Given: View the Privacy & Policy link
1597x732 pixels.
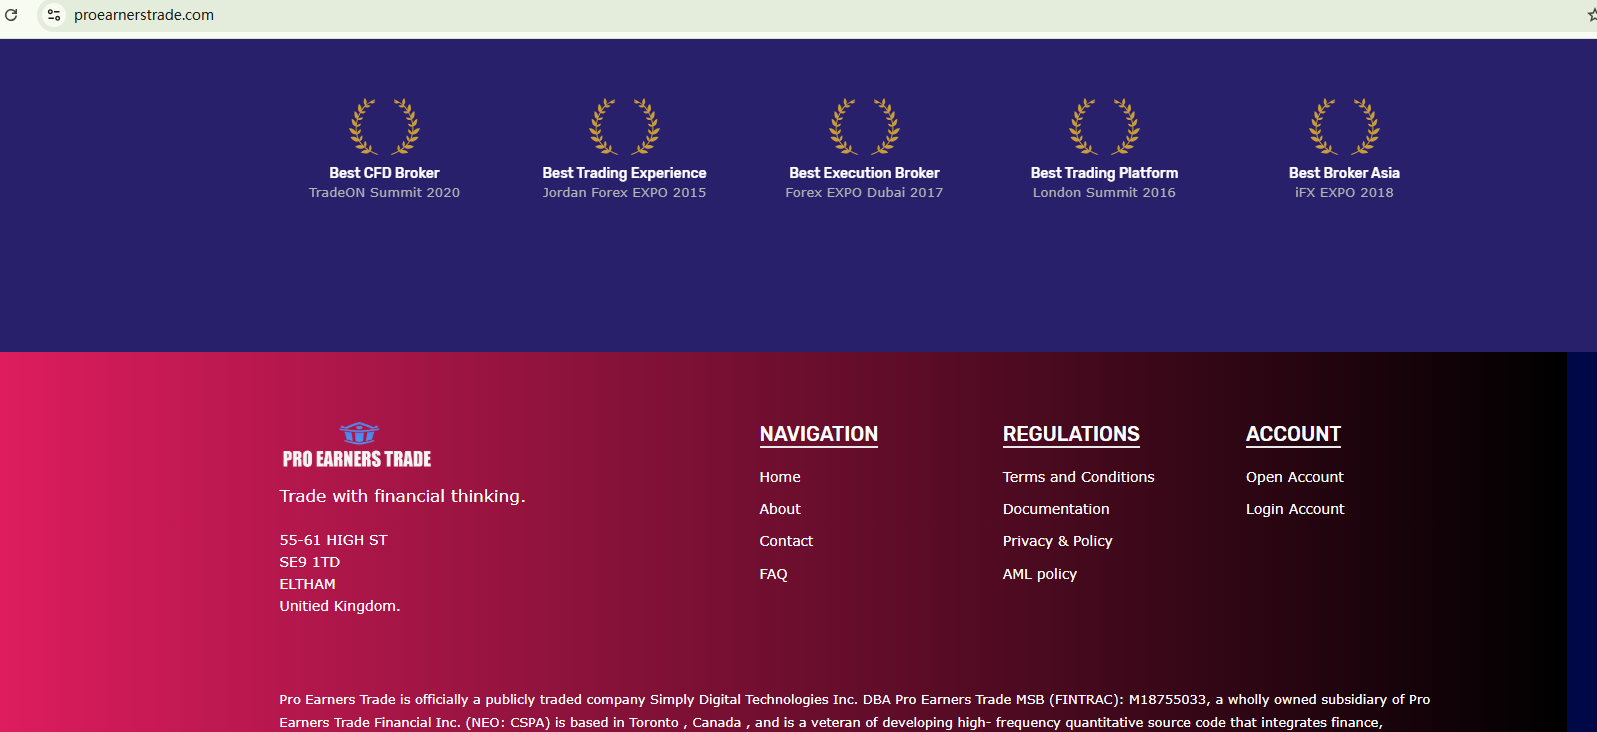Looking at the screenshot, I should pos(1057,541).
